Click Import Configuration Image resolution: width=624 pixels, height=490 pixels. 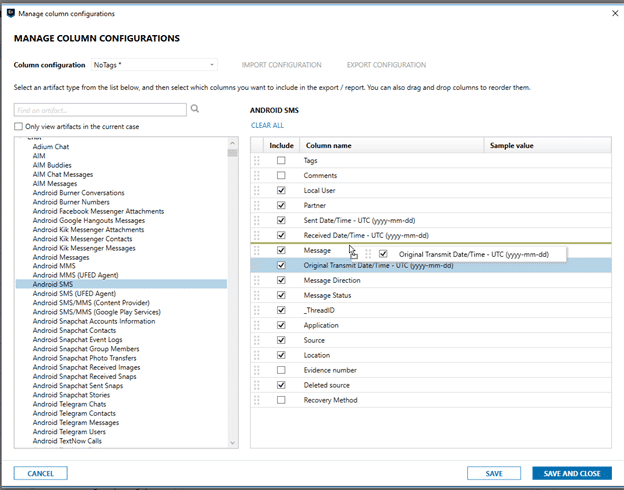[282, 65]
